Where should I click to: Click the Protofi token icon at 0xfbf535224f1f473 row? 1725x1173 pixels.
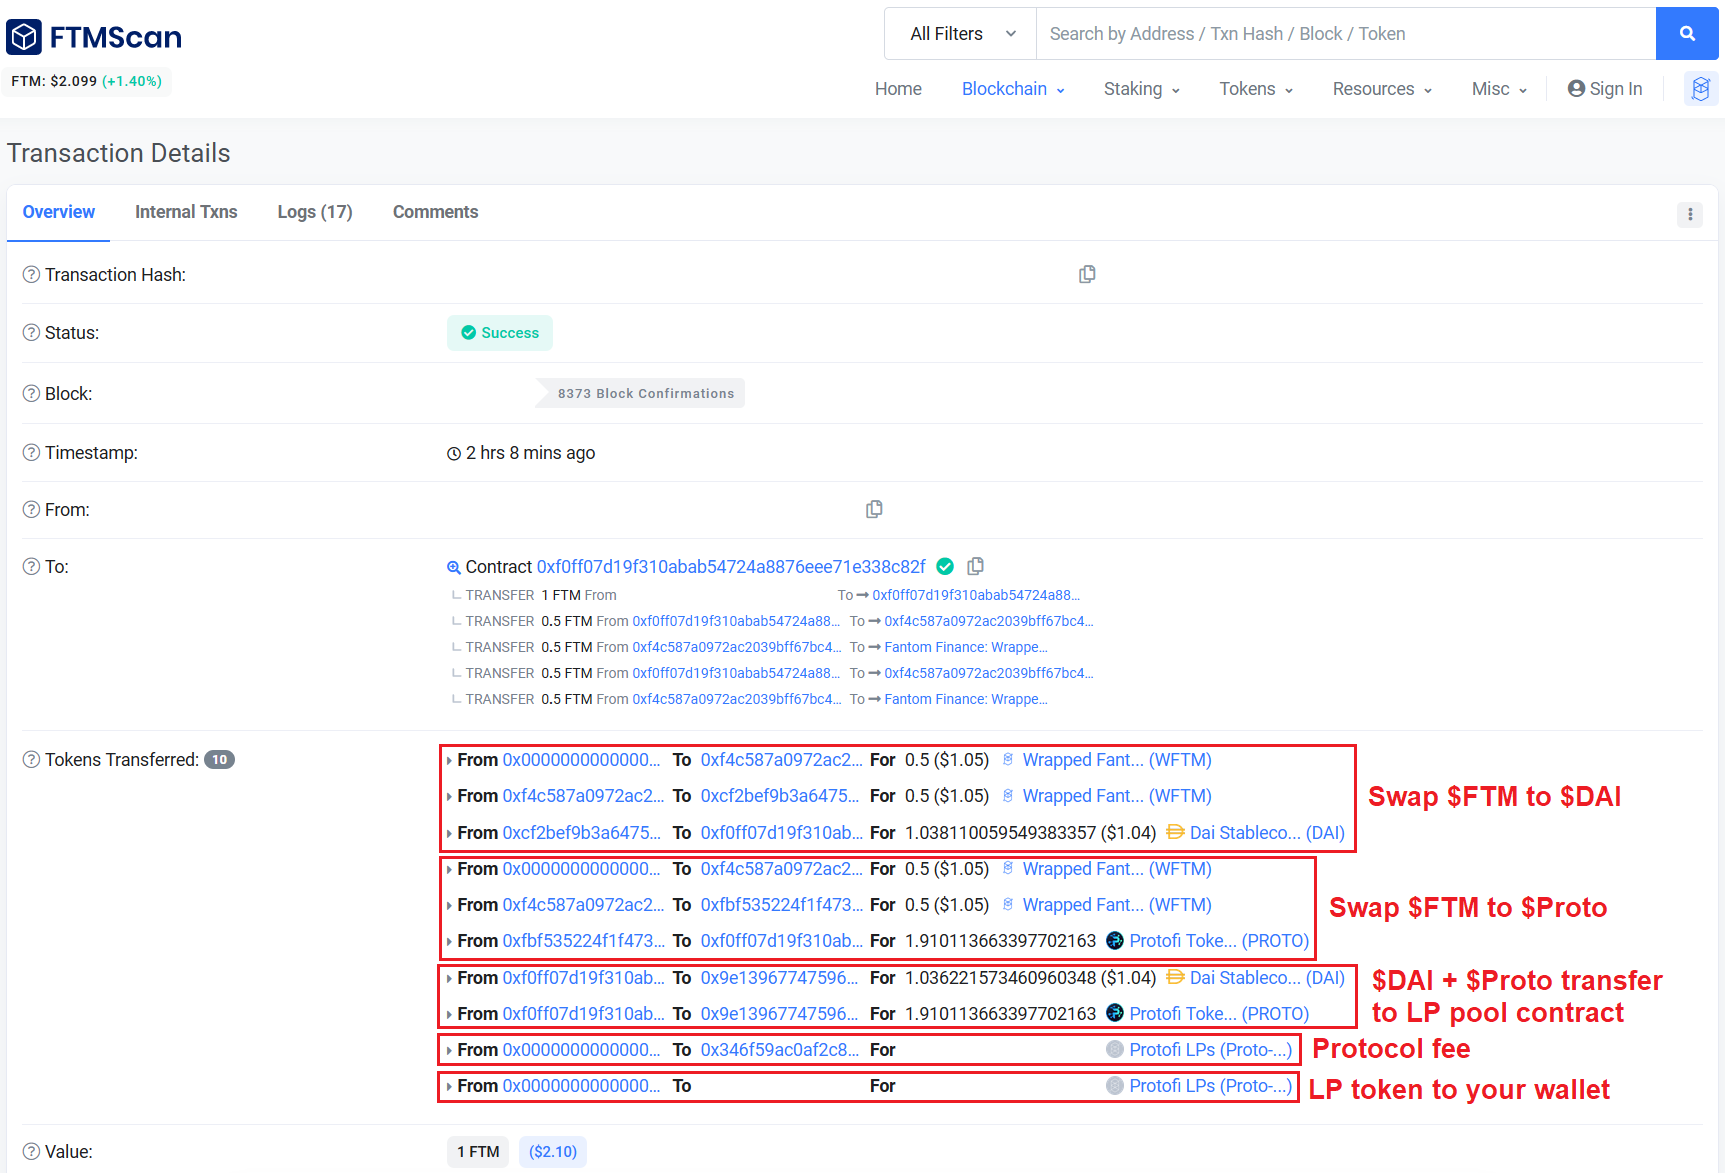pos(1114,940)
